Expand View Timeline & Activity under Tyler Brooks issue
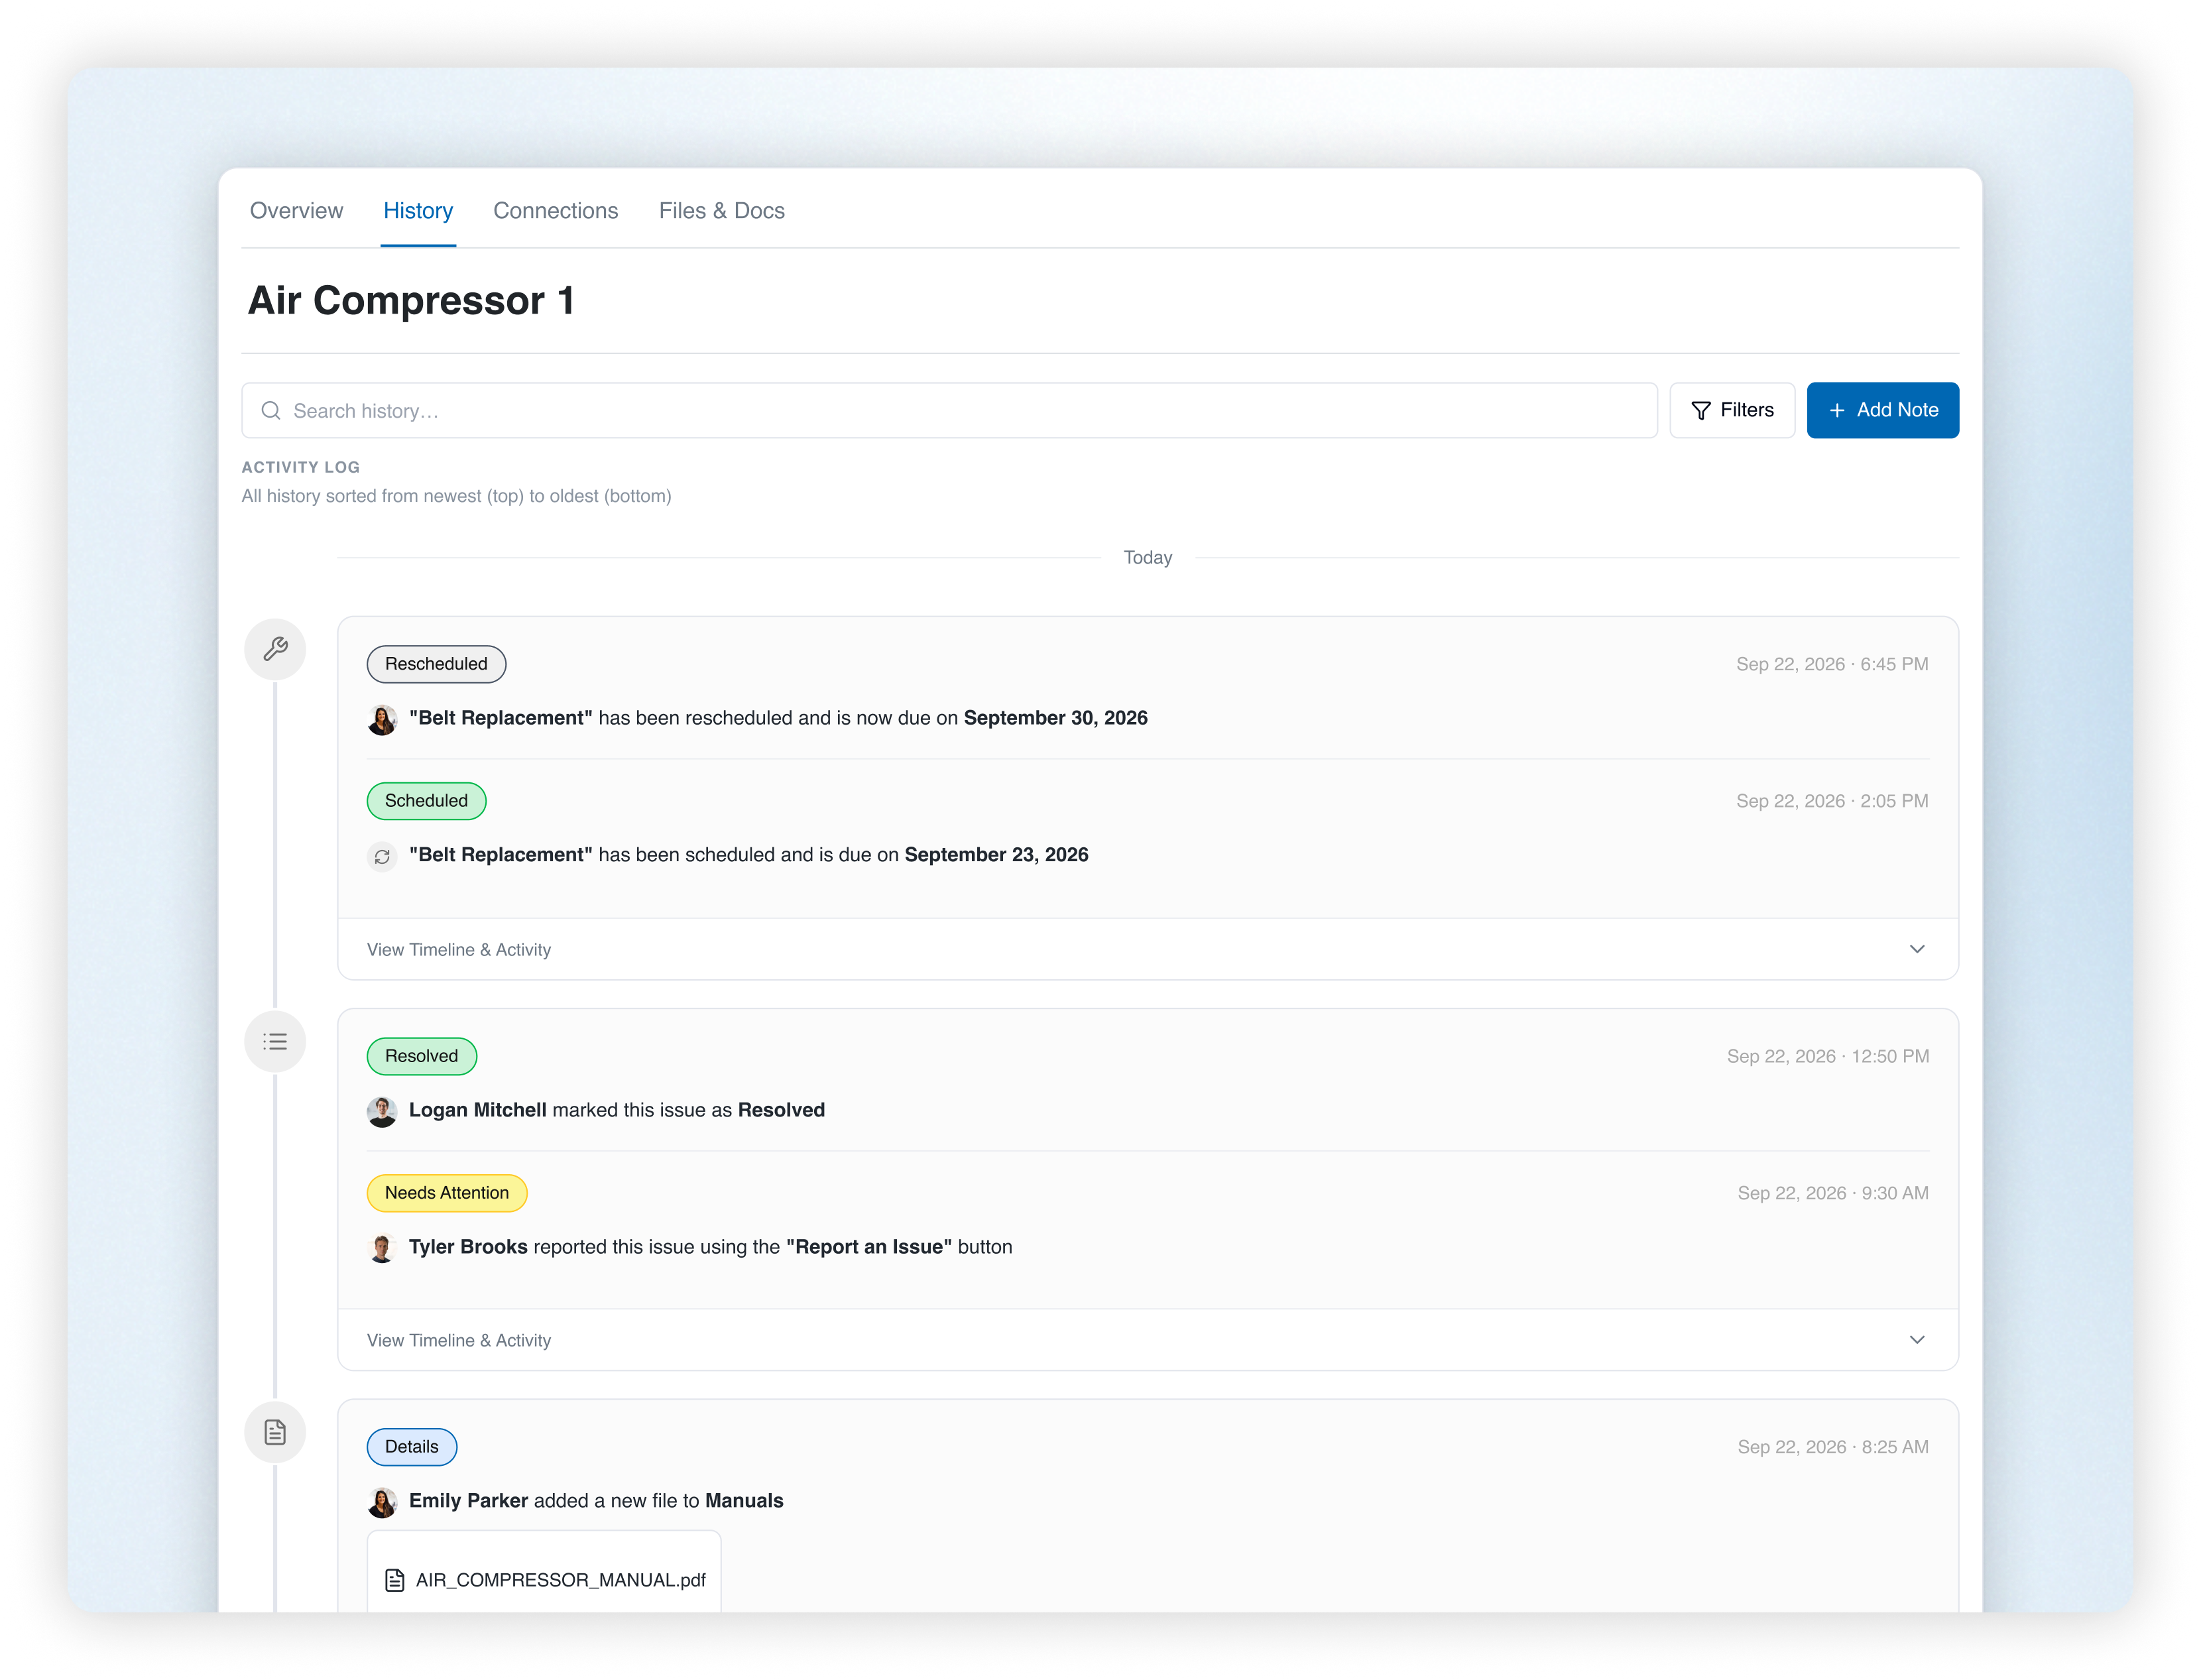The image size is (2201, 1680). pyautogui.click(x=1148, y=1340)
